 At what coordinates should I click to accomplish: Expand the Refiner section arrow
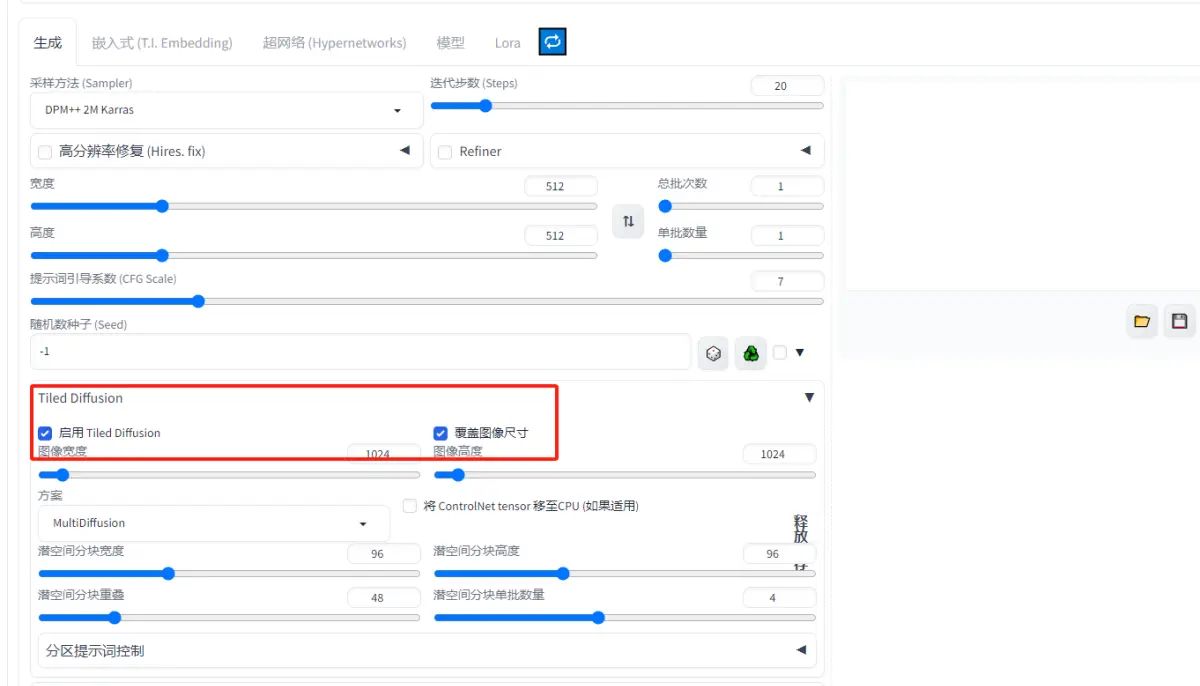tap(805, 151)
